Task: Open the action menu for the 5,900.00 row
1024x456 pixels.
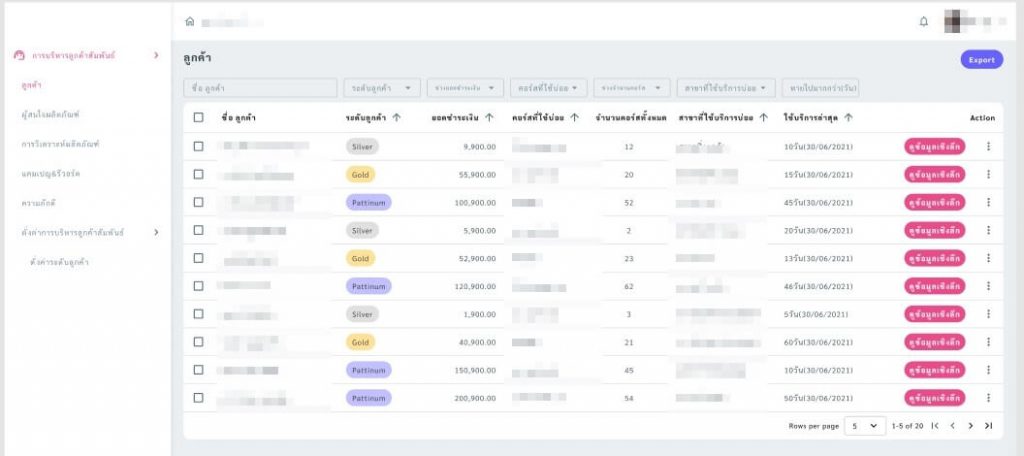Action: pos(988,230)
